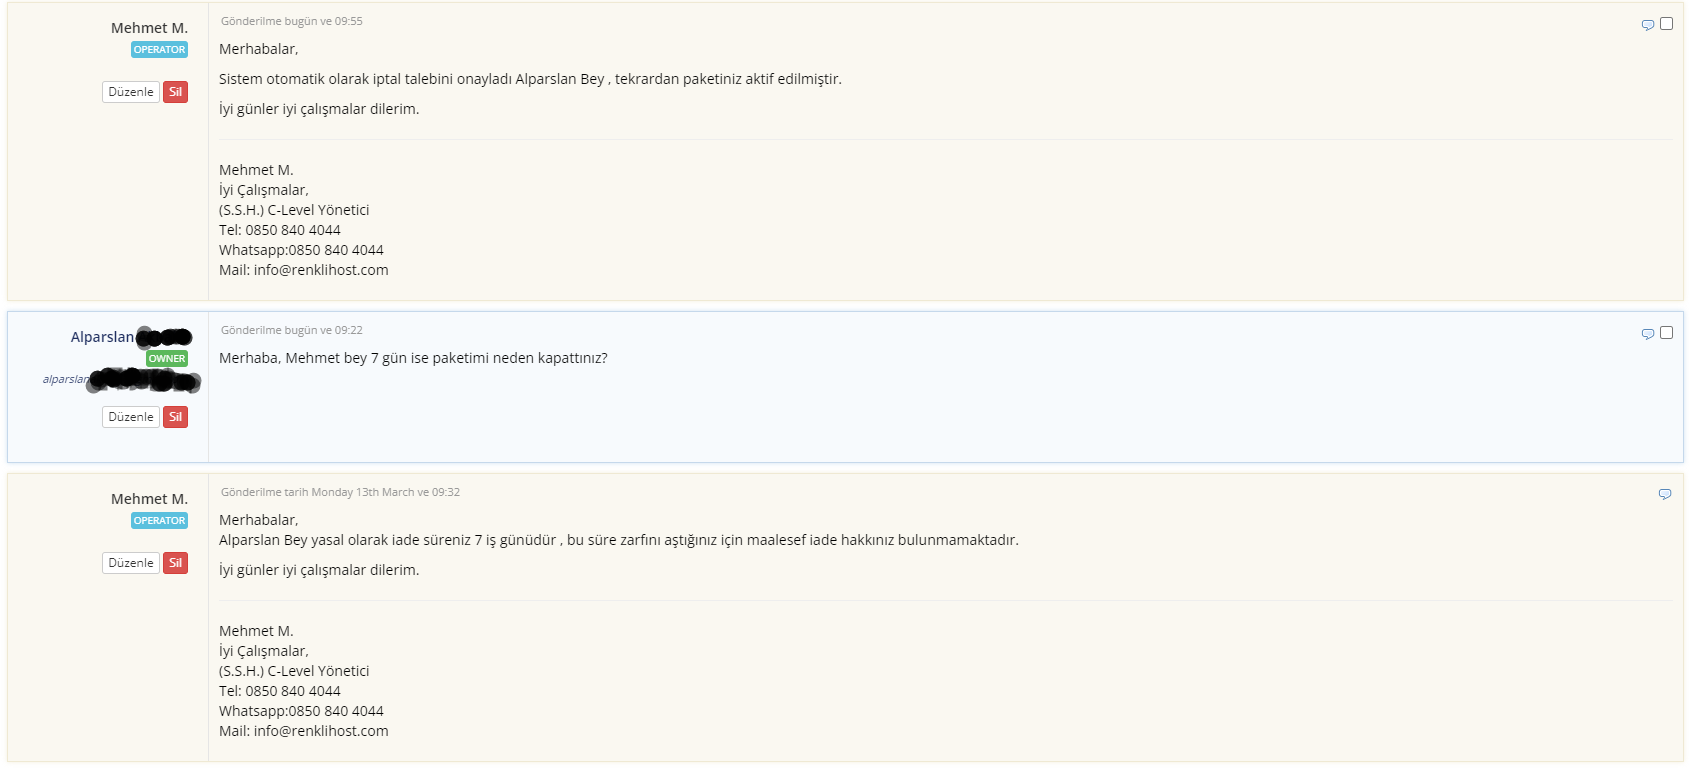Click the green OWNER badge
This screenshot has width=1689, height=771.
coord(167,358)
